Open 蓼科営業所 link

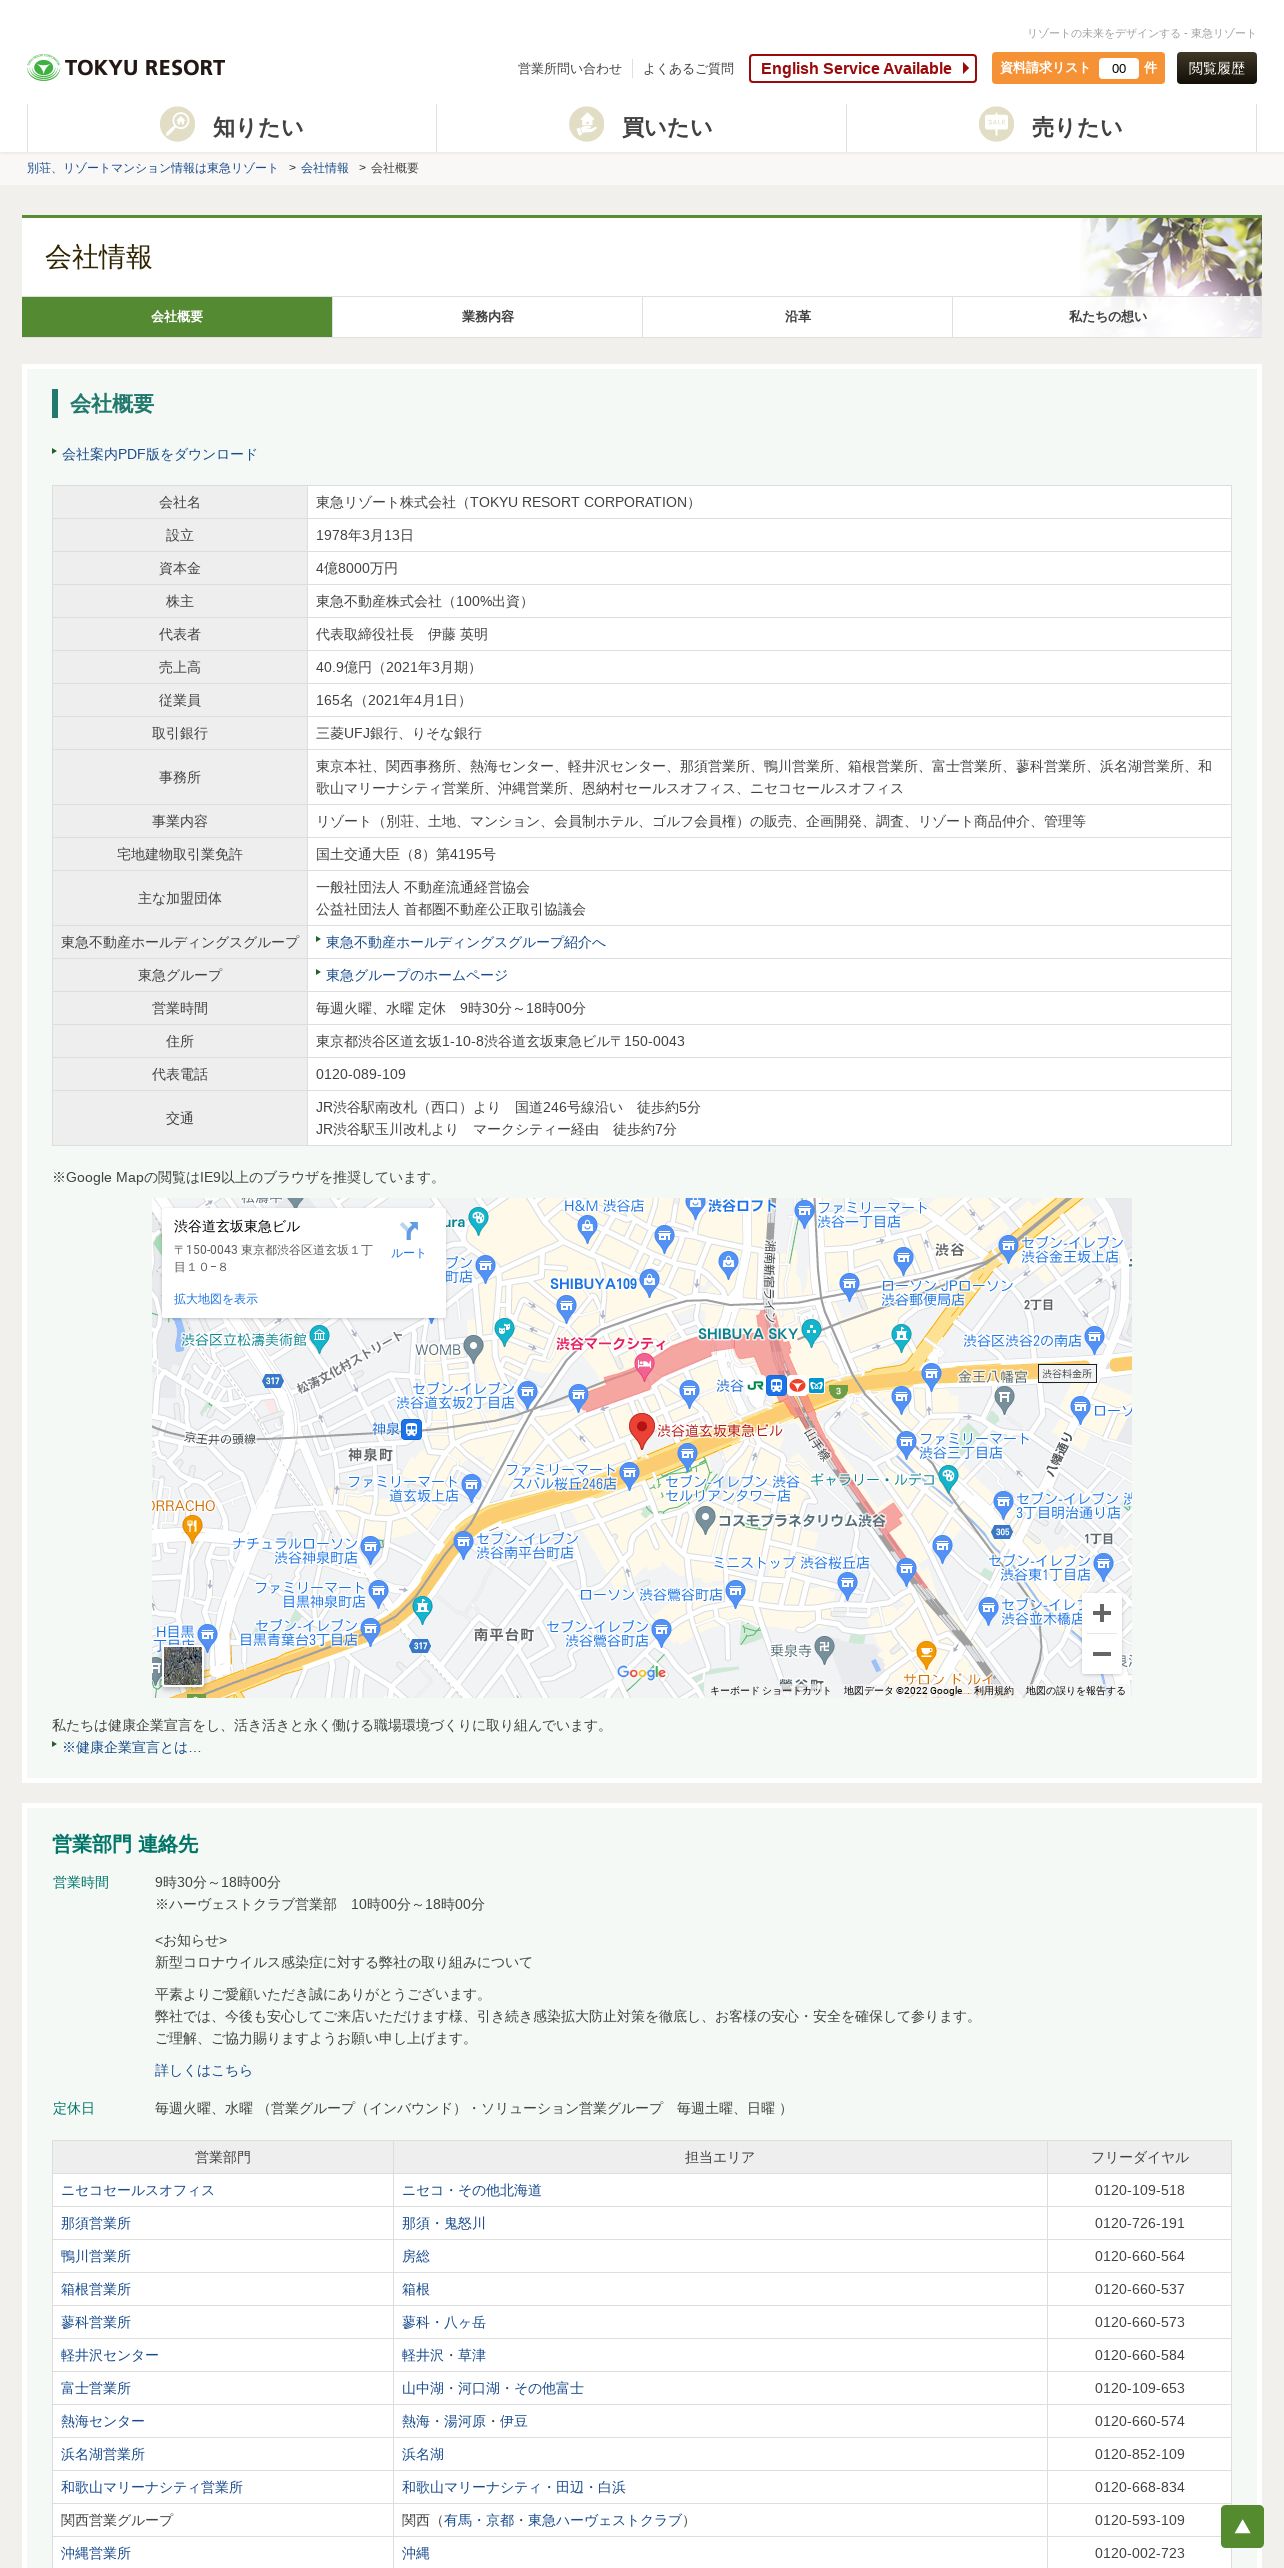(x=96, y=2322)
